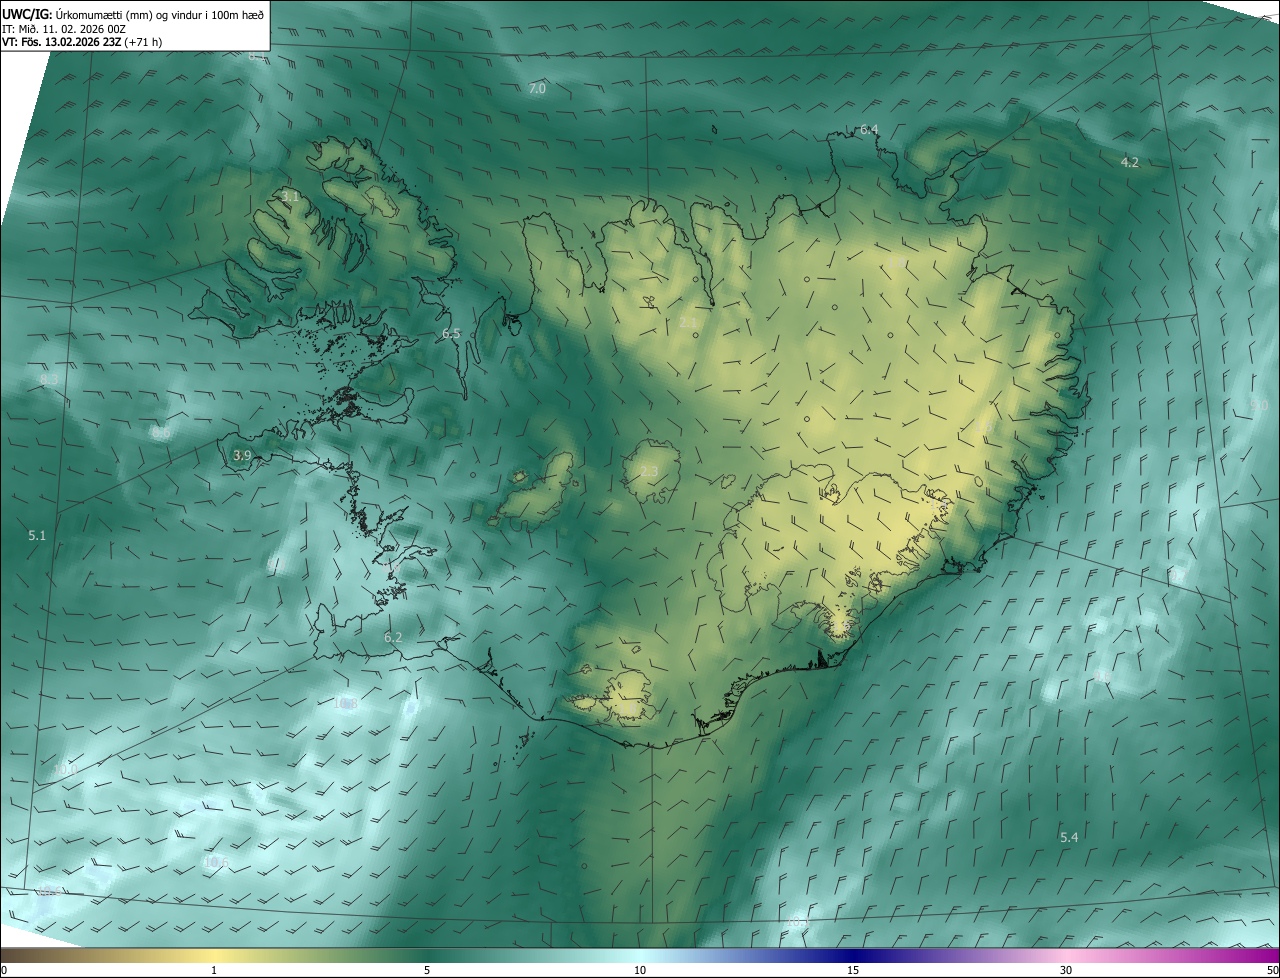Image resolution: width=1280 pixels, height=978 pixels.
Task: Click the 2.3 value on the glacier
Action: [x=649, y=472]
